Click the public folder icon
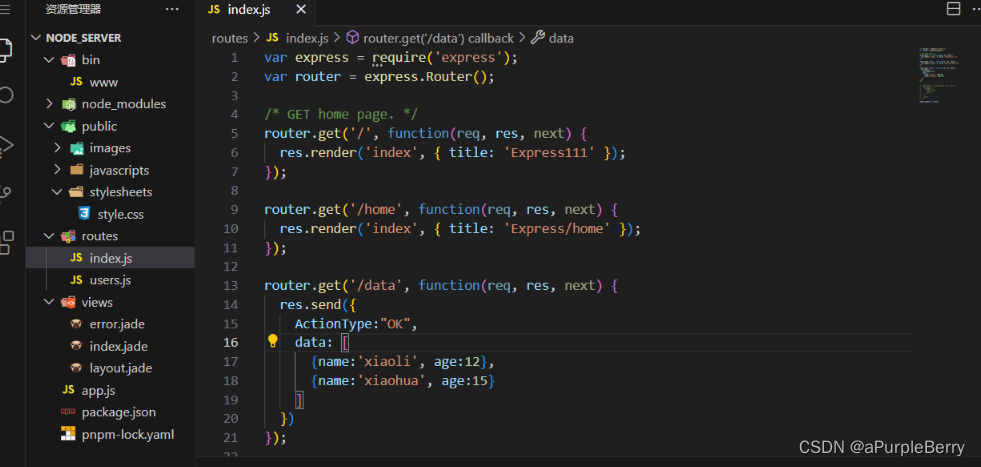 click(x=68, y=126)
